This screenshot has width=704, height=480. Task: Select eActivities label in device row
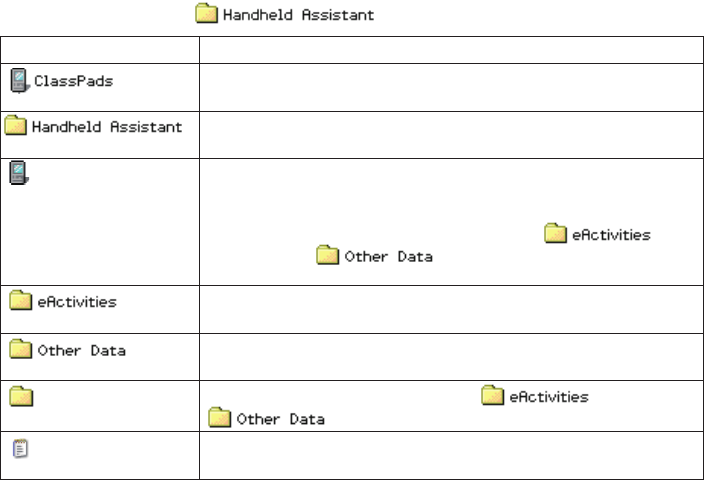coord(612,235)
